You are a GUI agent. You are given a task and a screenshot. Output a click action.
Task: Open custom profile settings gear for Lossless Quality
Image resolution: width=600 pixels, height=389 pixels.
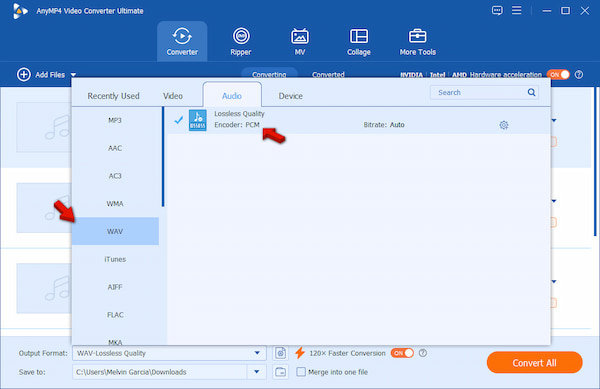pos(504,125)
